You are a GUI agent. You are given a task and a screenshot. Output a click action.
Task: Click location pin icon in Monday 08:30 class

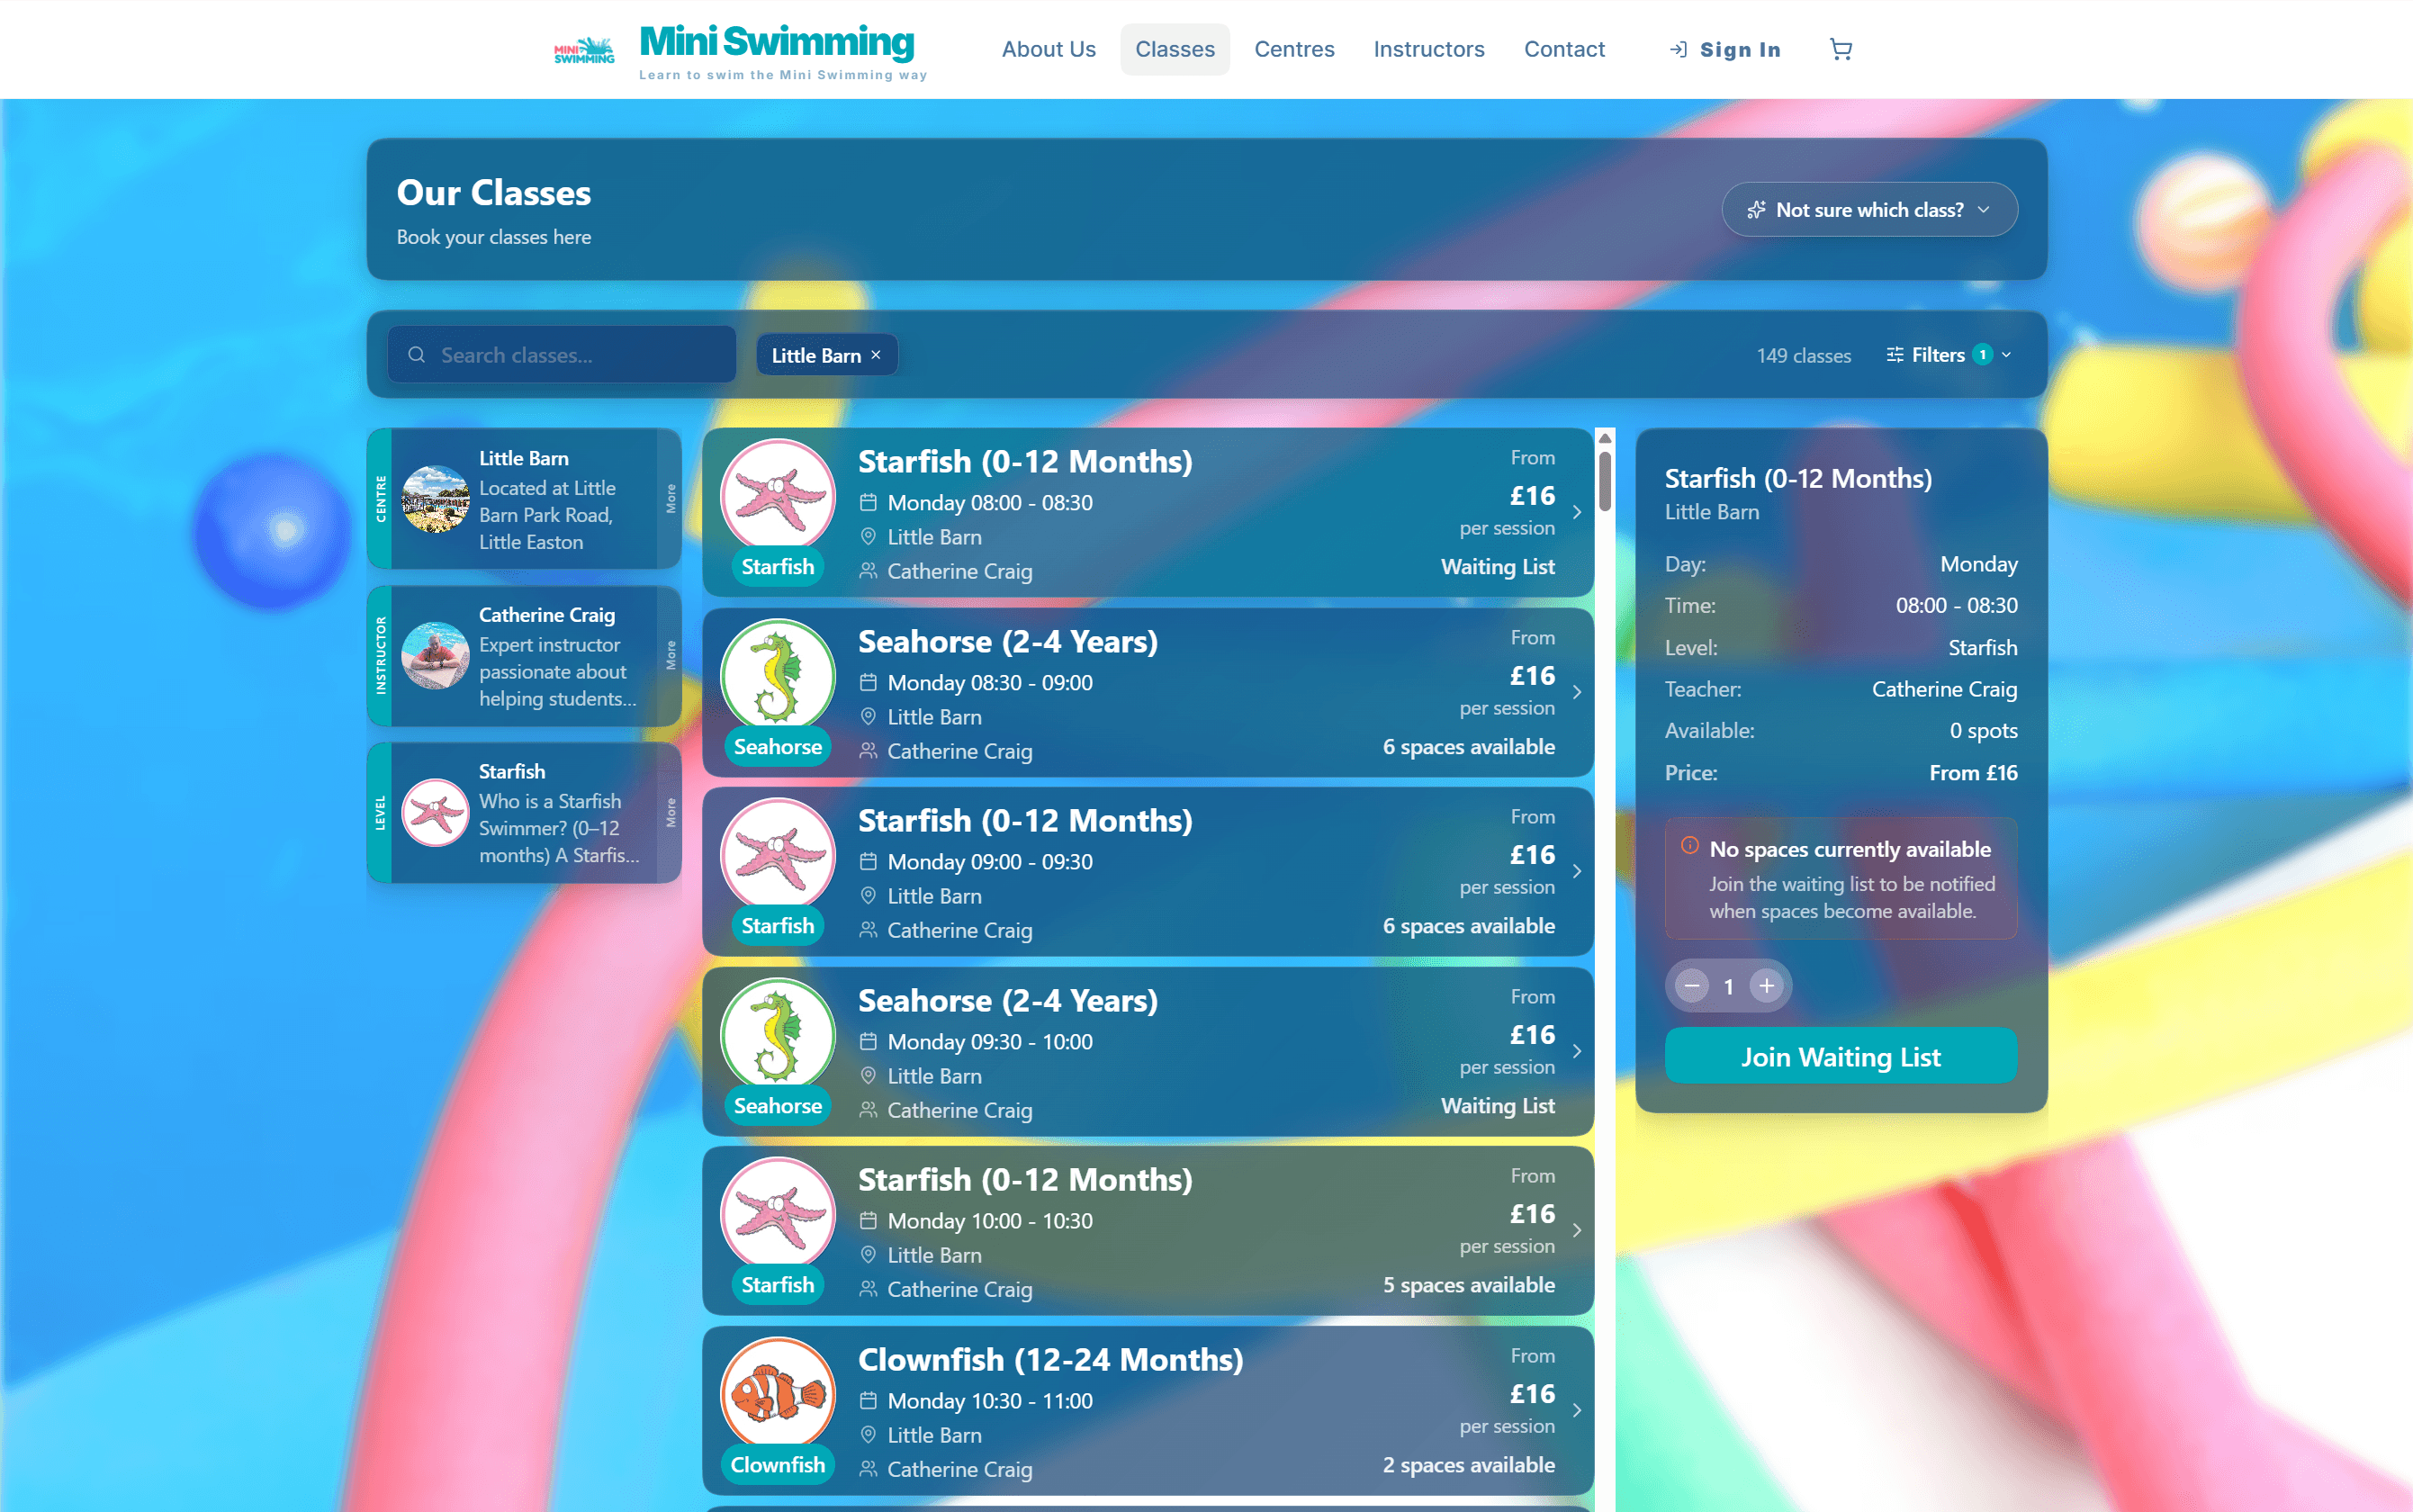coord(868,717)
